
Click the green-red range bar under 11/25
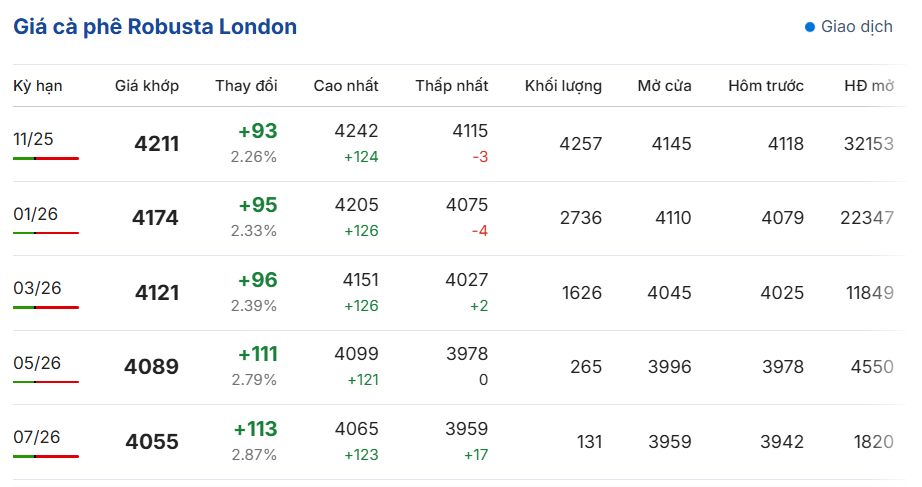(46, 158)
